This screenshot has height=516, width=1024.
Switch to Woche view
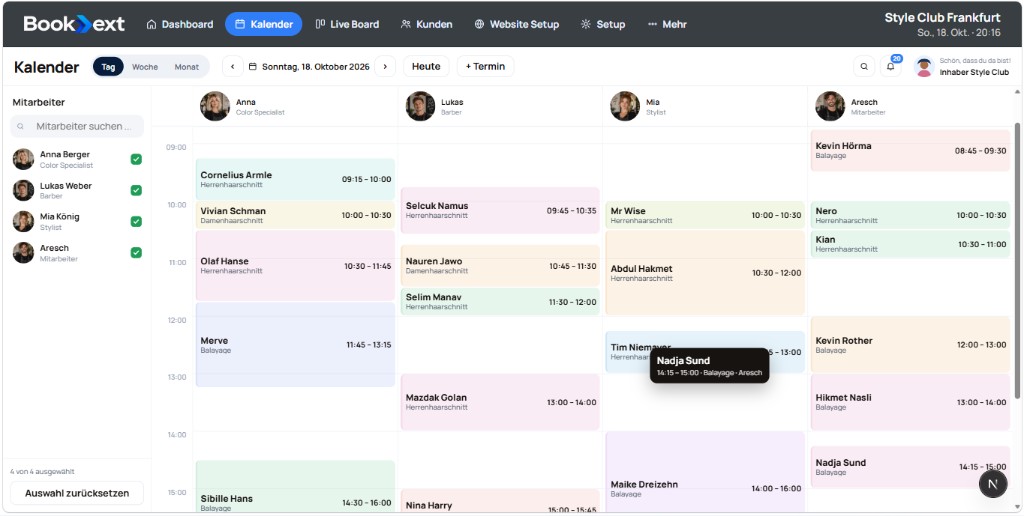click(x=145, y=67)
